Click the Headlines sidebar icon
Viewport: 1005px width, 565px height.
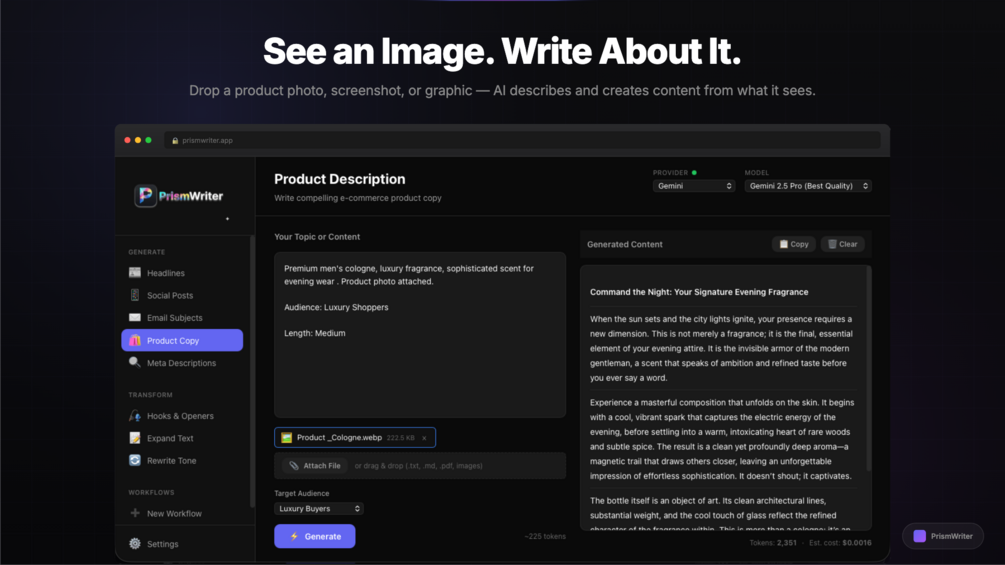pos(135,272)
